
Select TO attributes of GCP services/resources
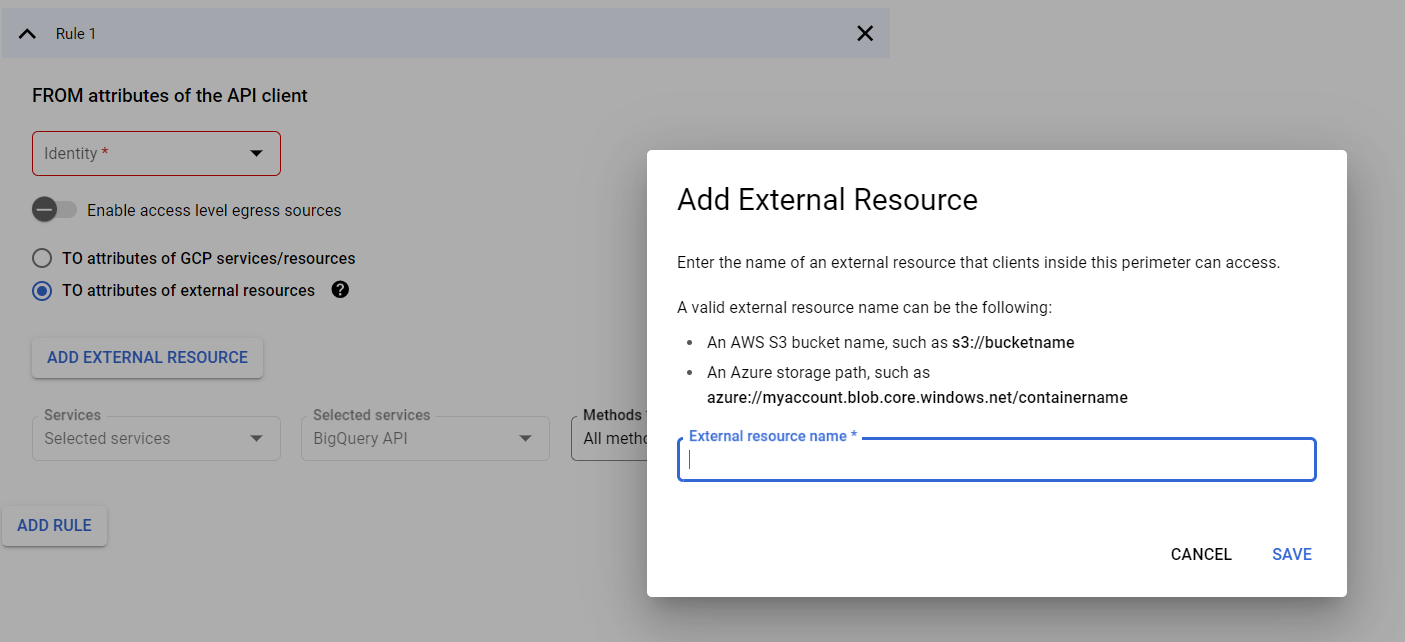(x=42, y=258)
